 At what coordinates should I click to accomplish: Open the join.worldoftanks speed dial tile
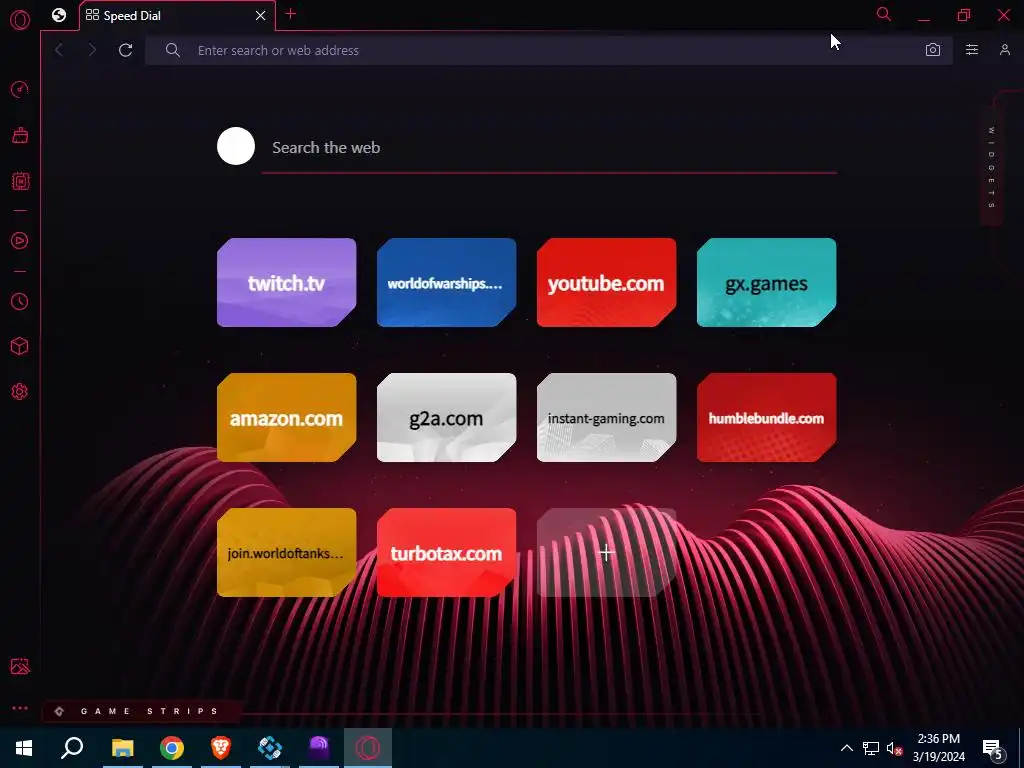coord(287,552)
